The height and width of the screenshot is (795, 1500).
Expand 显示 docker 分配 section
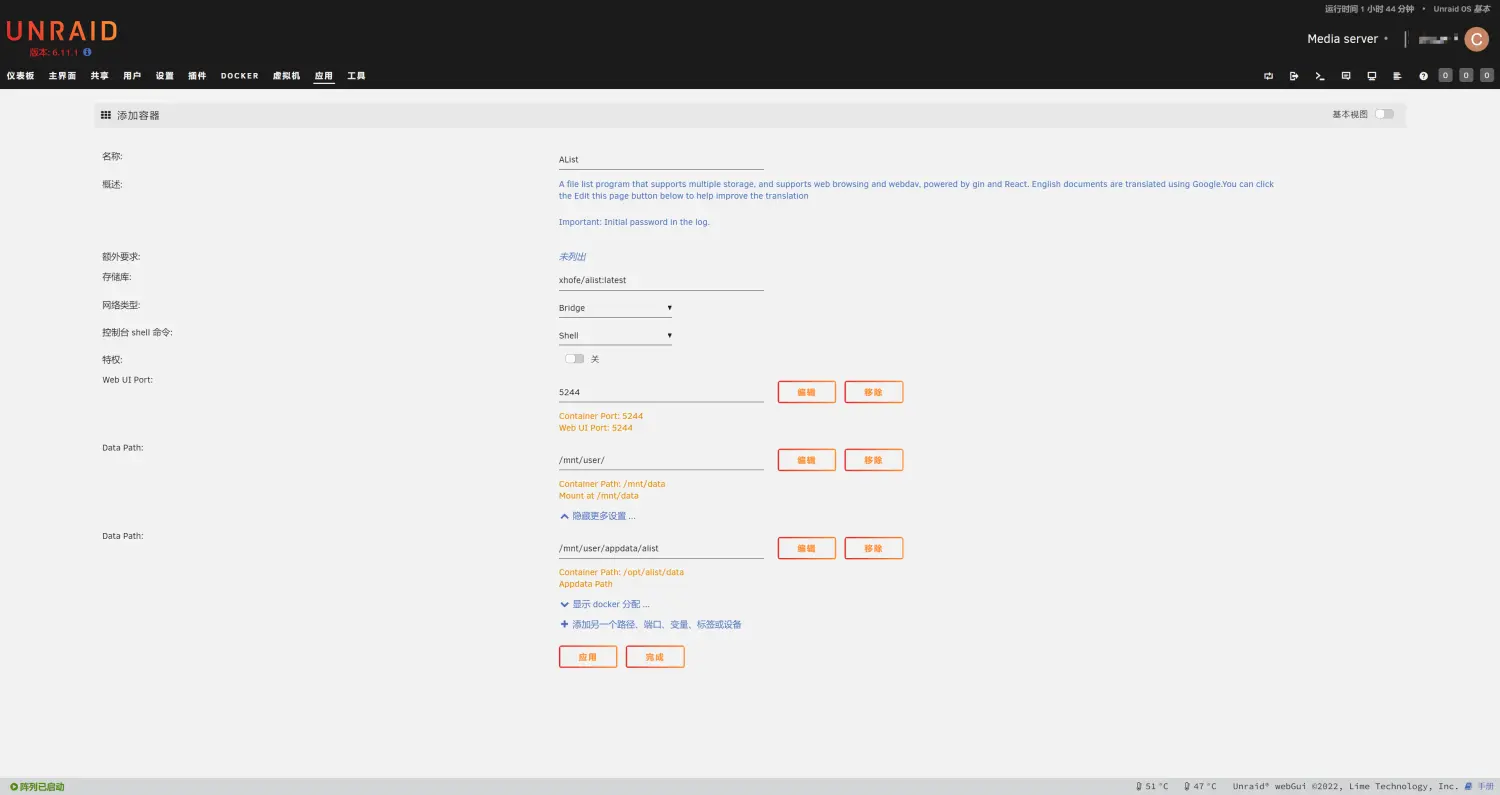tap(605, 604)
